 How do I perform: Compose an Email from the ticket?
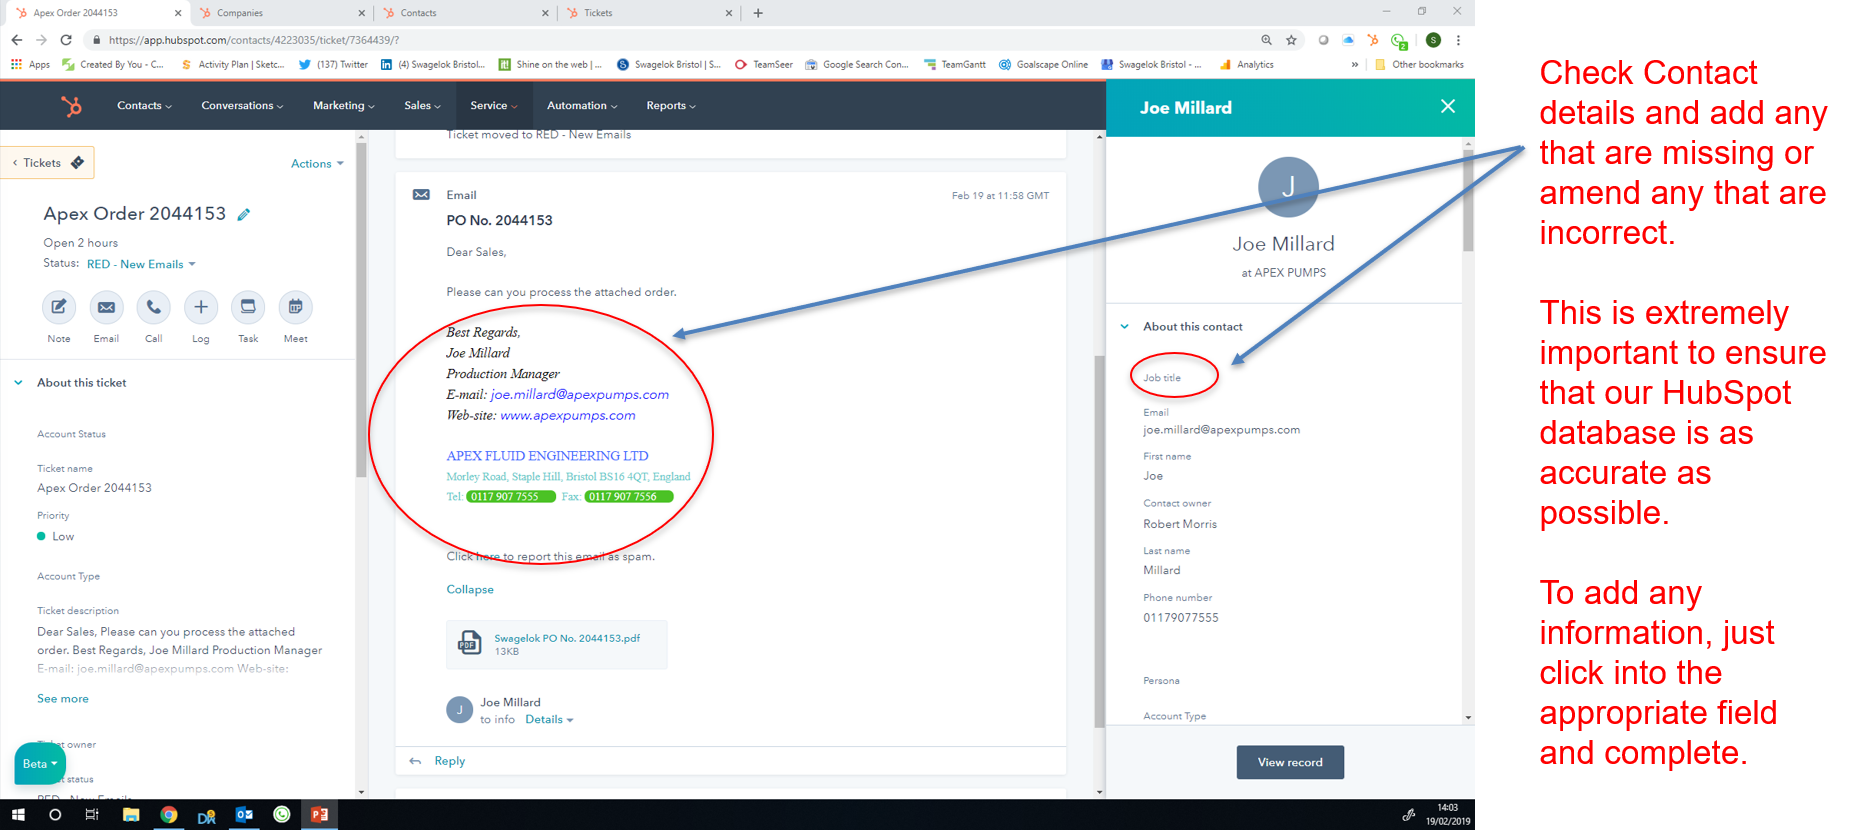106,307
